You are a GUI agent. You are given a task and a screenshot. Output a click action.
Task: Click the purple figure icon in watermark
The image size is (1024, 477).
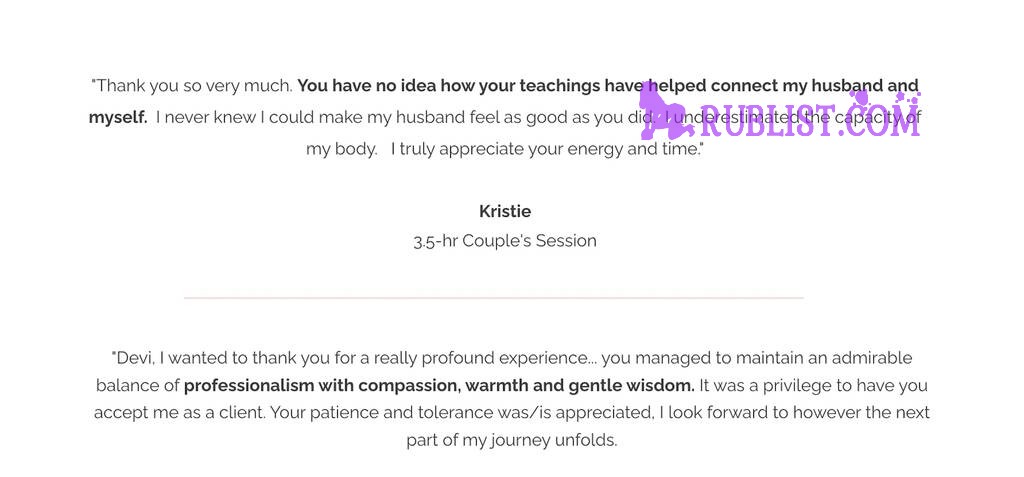pyautogui.click(x=666, y=111)
